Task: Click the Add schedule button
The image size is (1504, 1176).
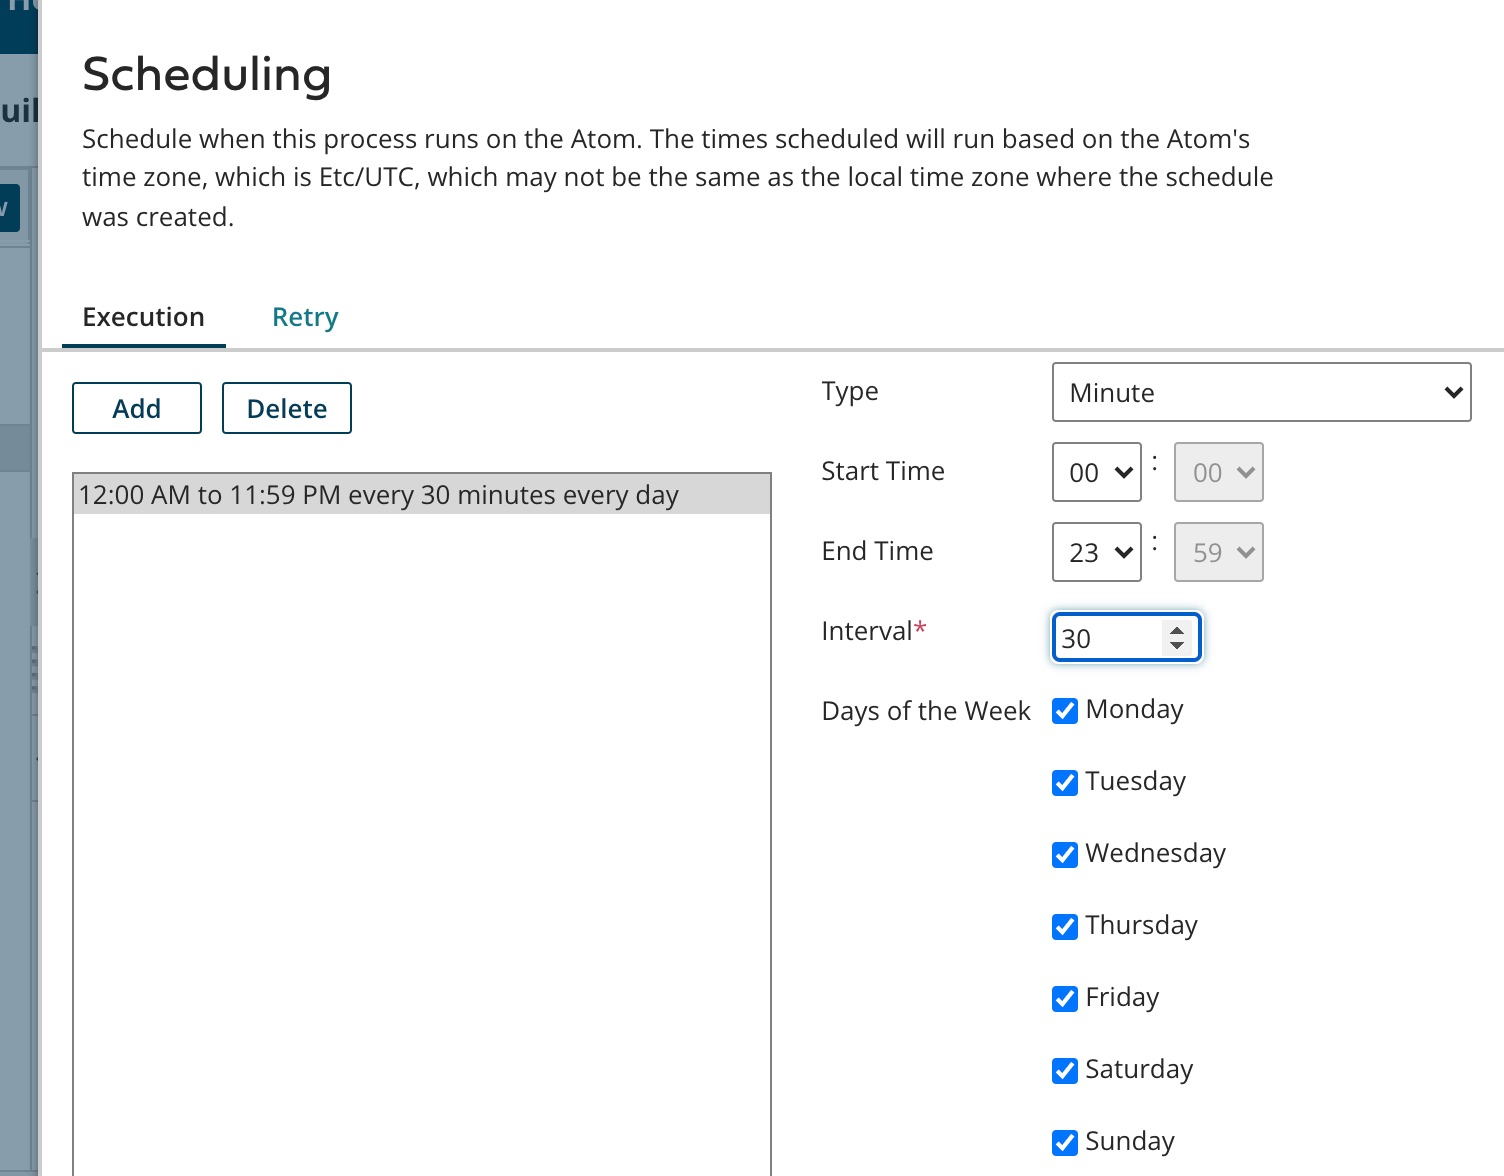Action: (x=137, y=408)
